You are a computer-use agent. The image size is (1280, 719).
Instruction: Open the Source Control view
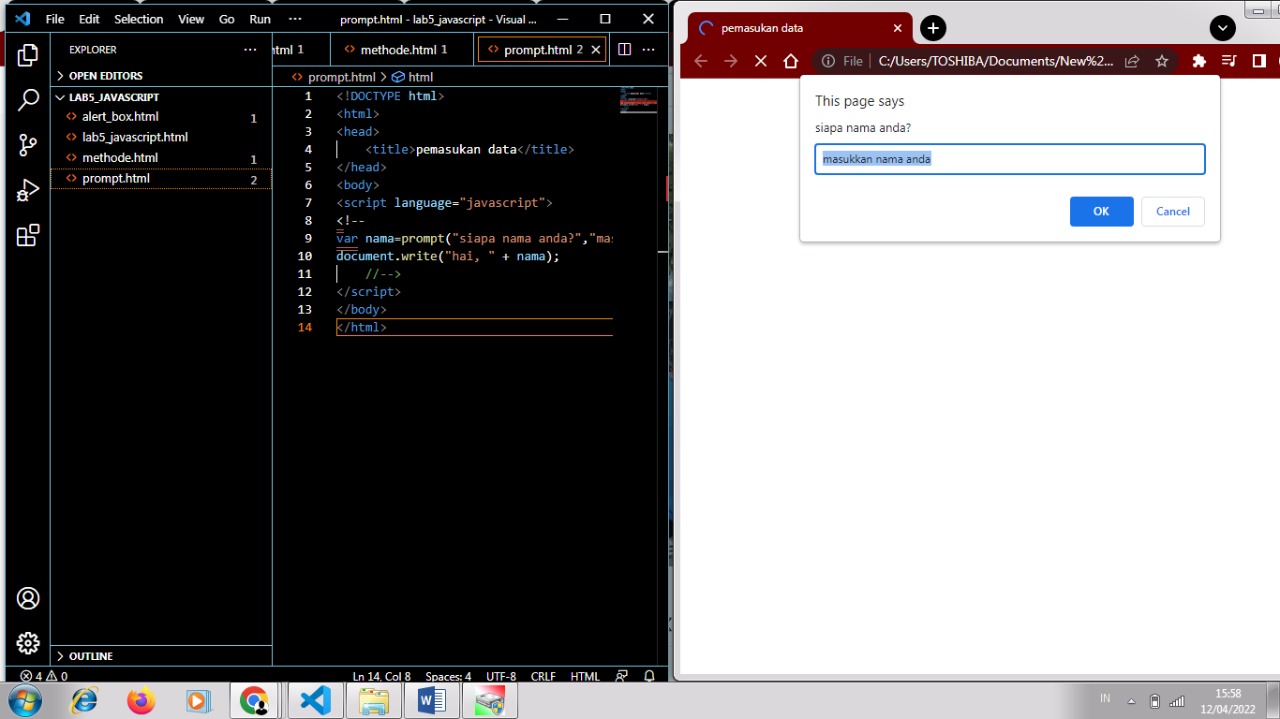[x=27, y=145]
